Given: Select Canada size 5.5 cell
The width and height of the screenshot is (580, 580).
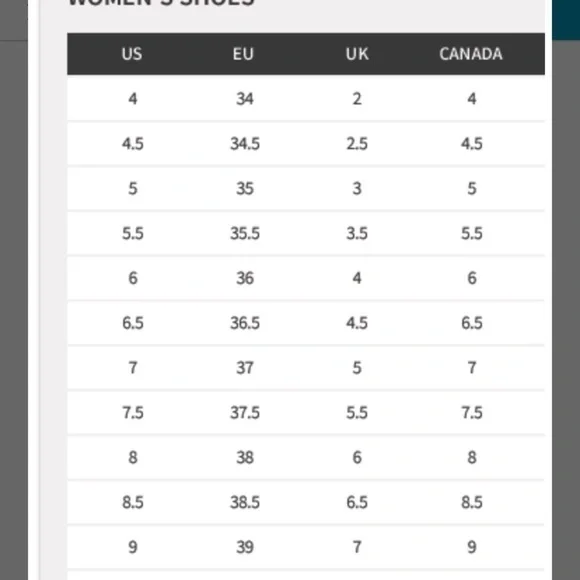Looking at the screenshot, I should pyautogui.click(x=472, y=233).
